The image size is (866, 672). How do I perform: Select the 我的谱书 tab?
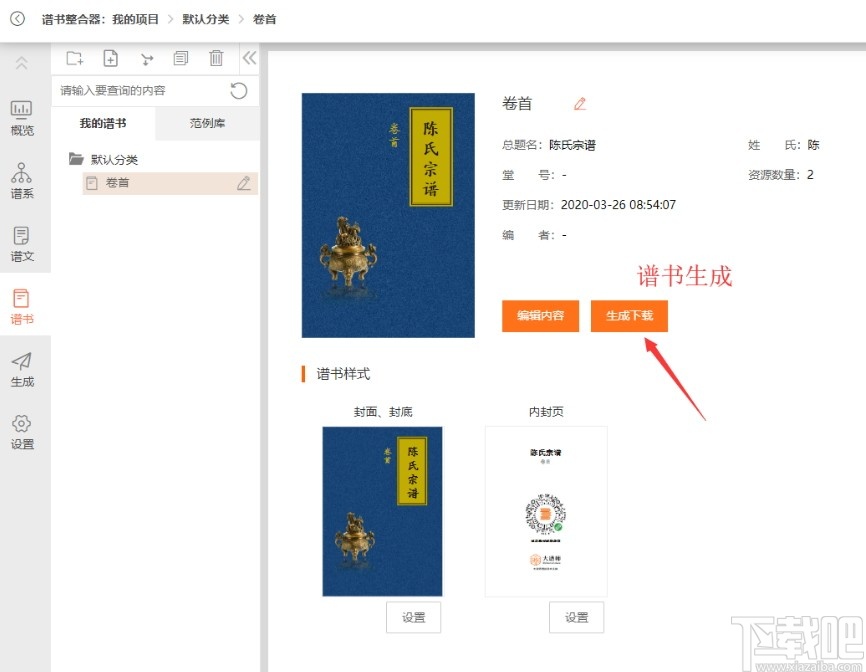click(x=103, y=124)
